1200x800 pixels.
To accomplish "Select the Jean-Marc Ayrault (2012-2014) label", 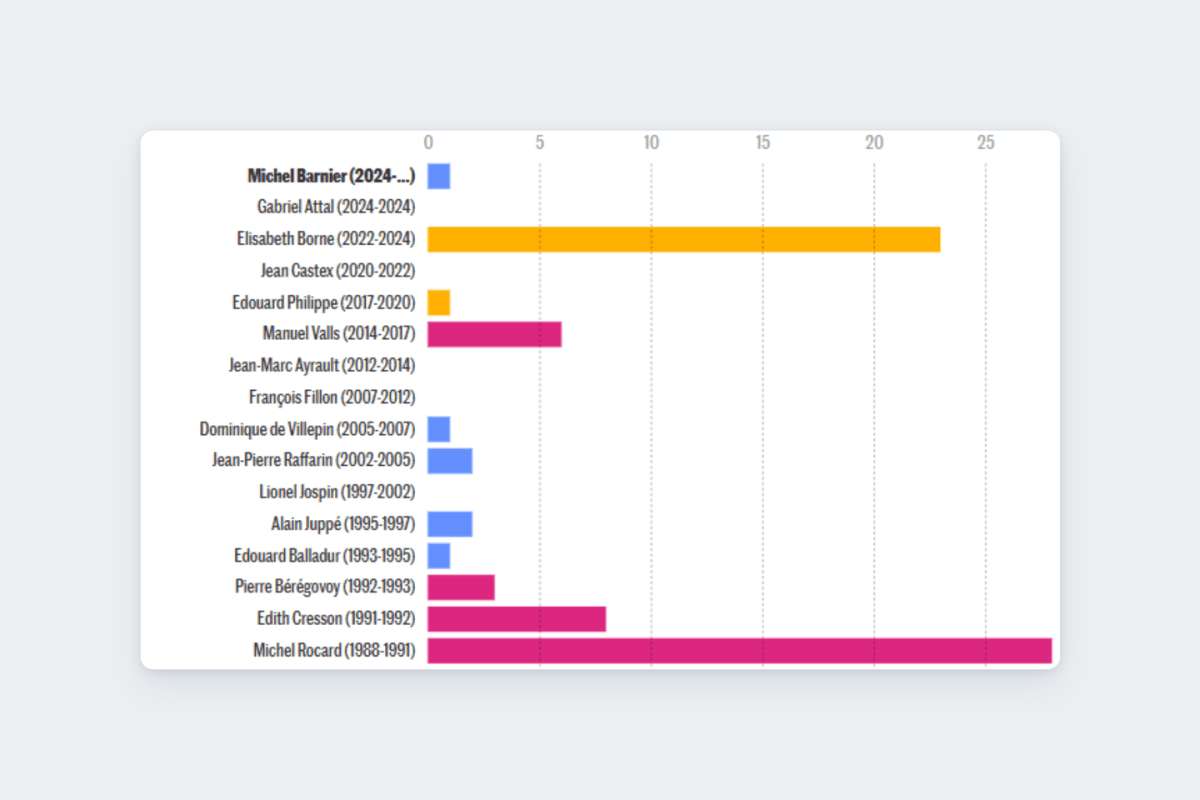I will 322,366.
